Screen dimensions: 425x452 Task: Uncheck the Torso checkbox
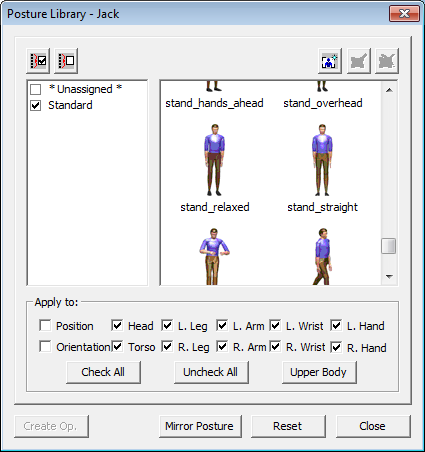point(117,347)
